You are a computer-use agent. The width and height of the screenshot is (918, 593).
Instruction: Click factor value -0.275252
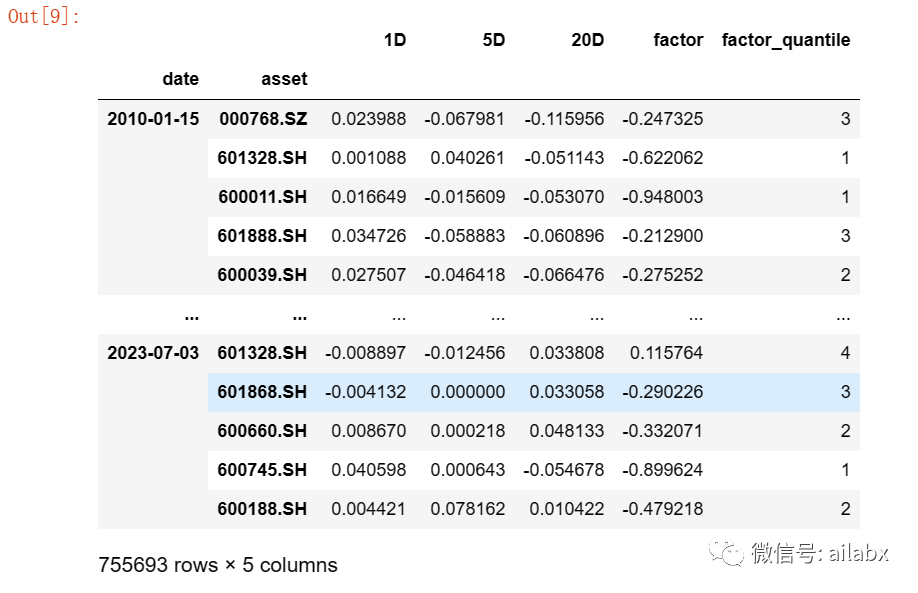click(662, 275)
